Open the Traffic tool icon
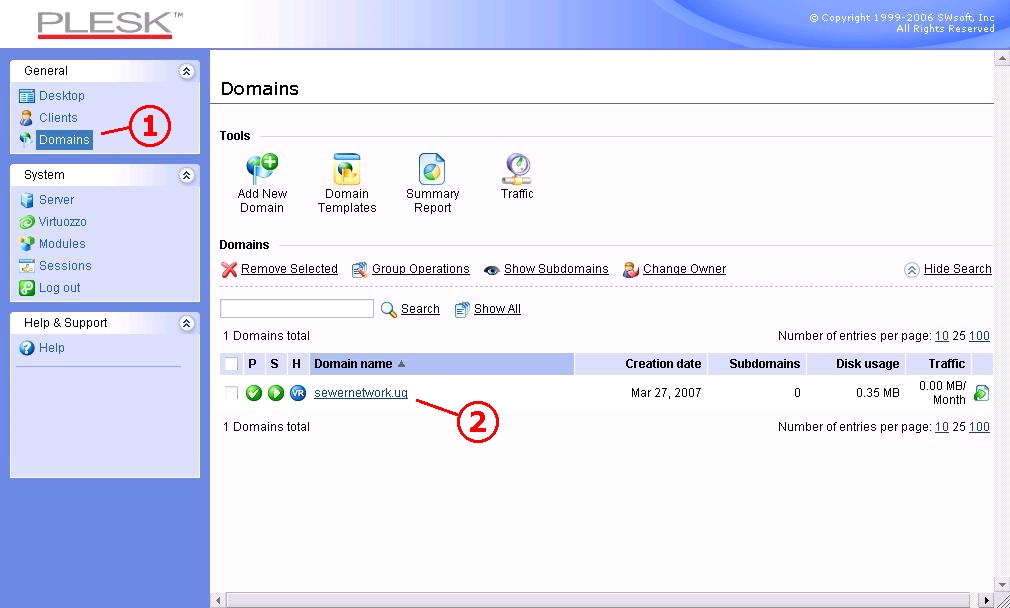The height and width of the screenshot is (608, 1010). click(x=517, y=168)
